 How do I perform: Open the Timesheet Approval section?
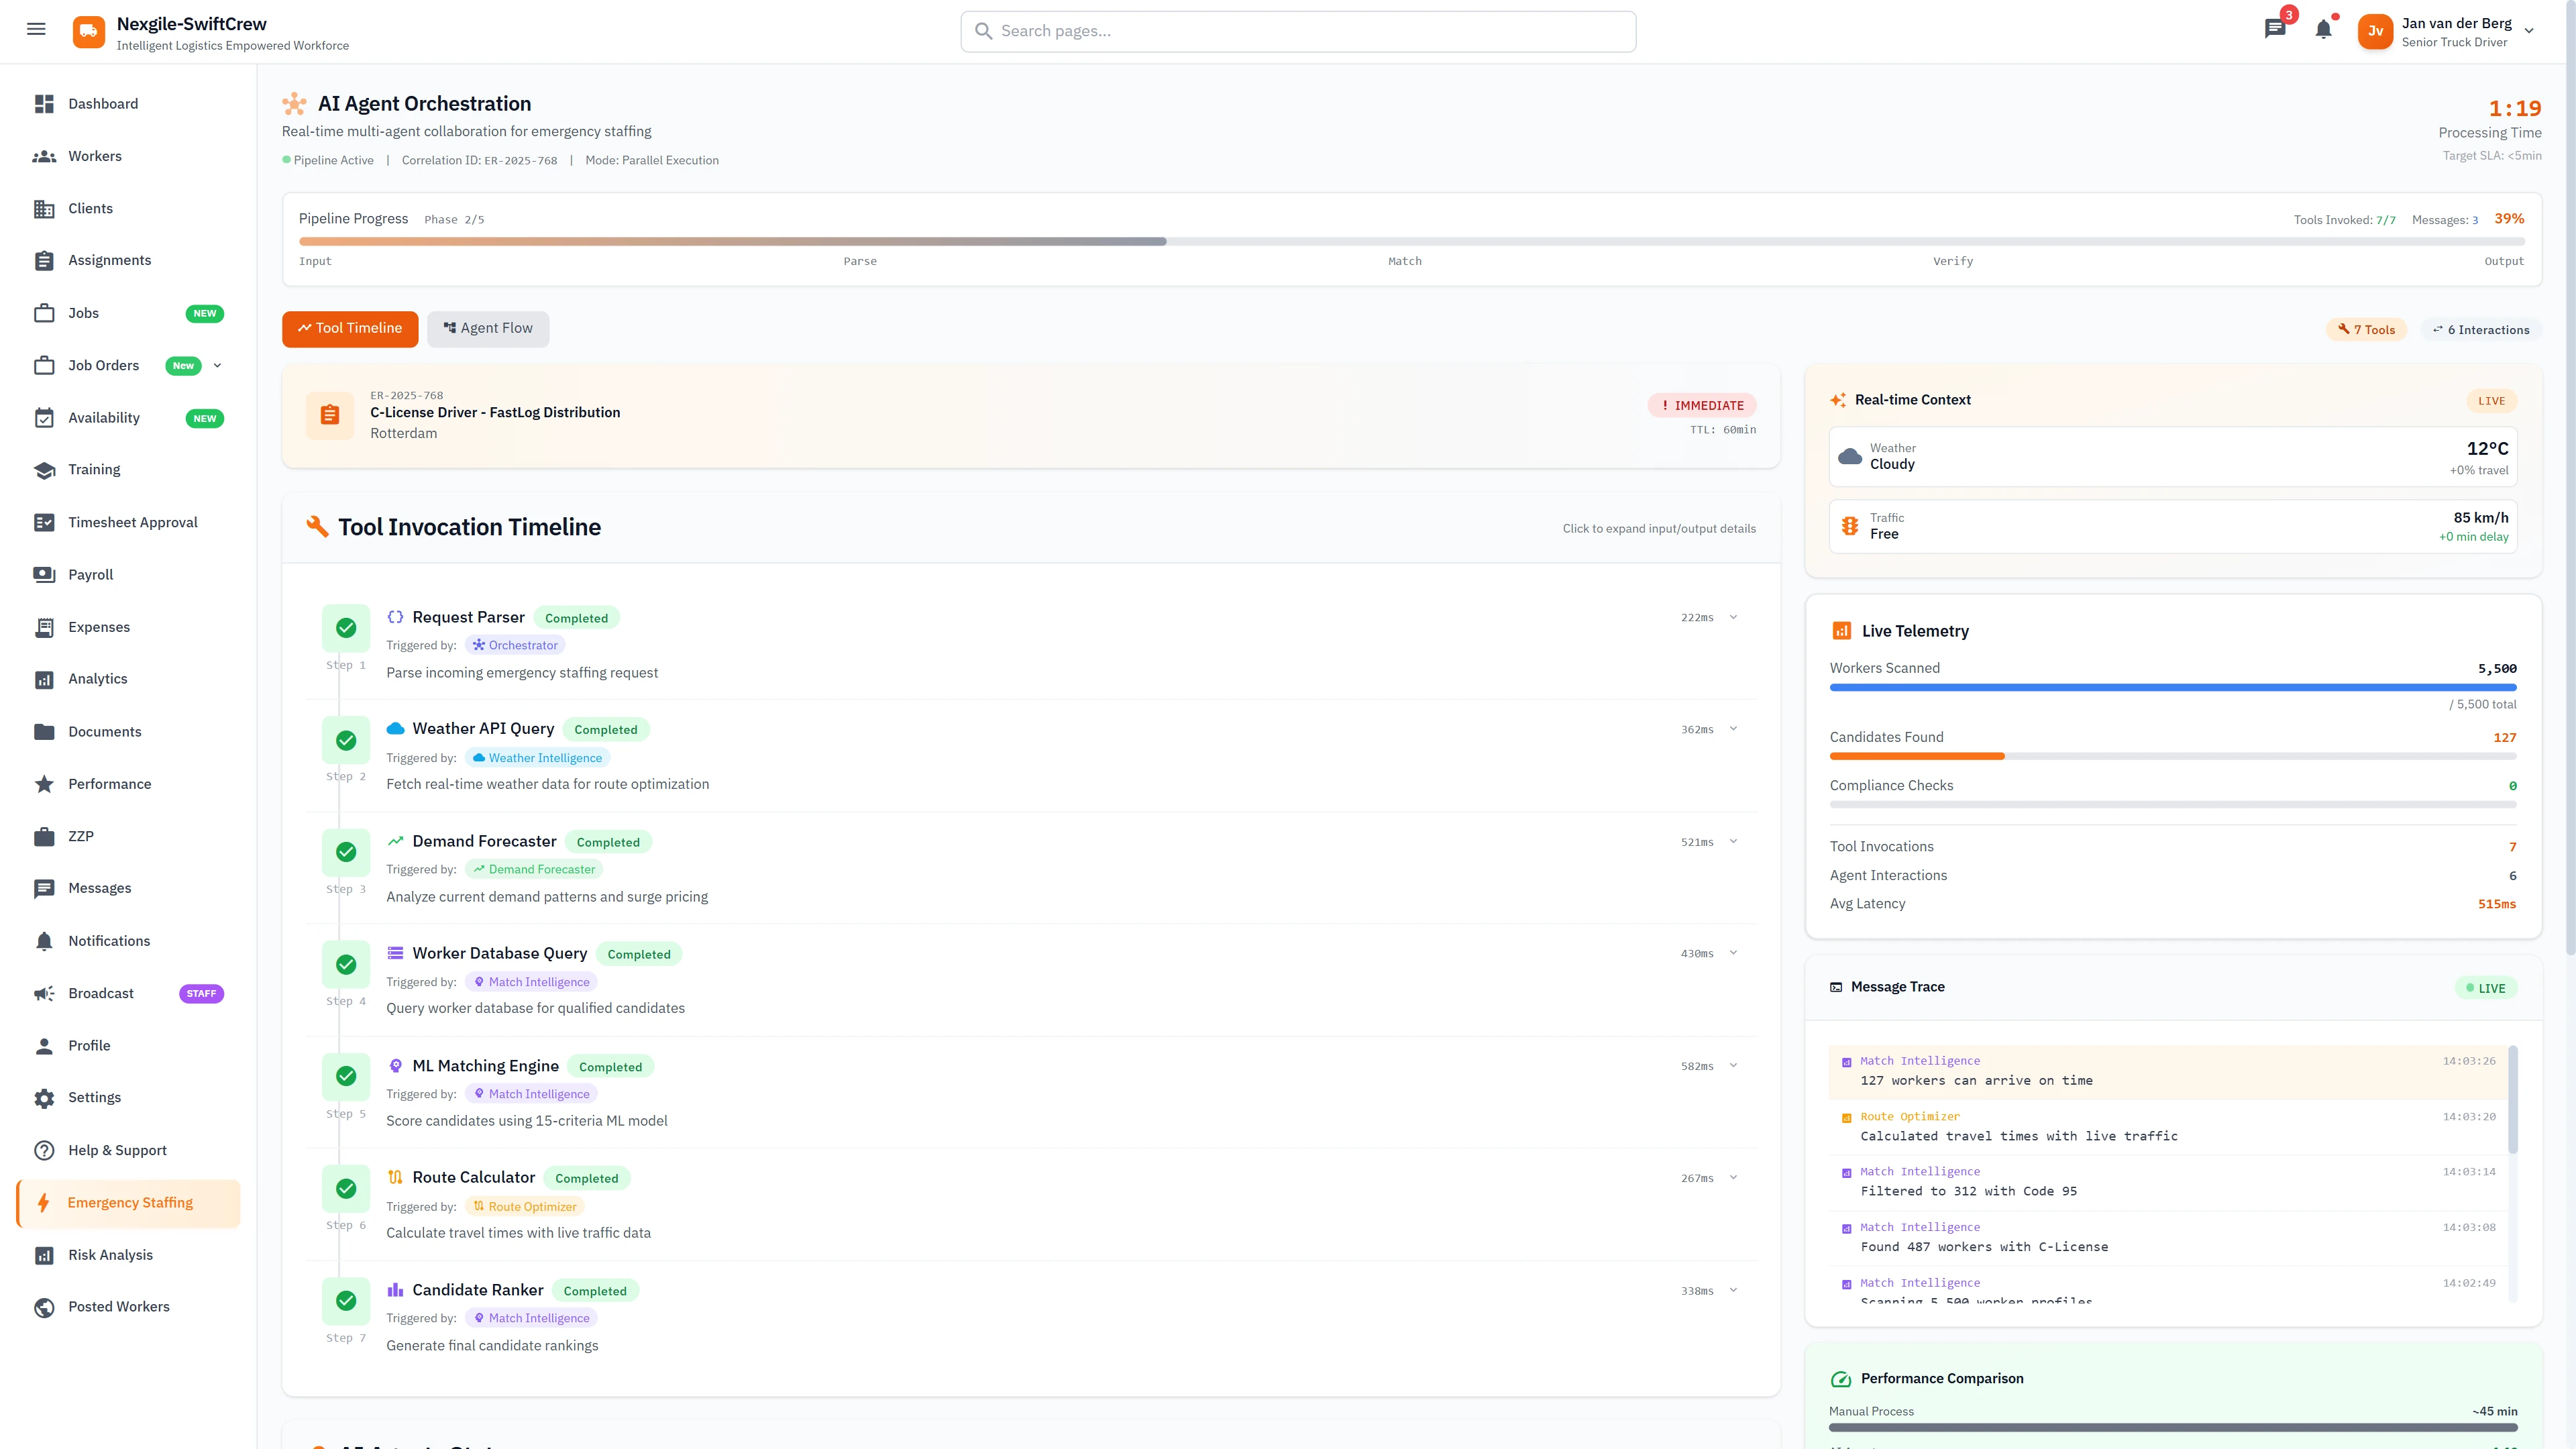pyautogui.click(x=133, y=522)
